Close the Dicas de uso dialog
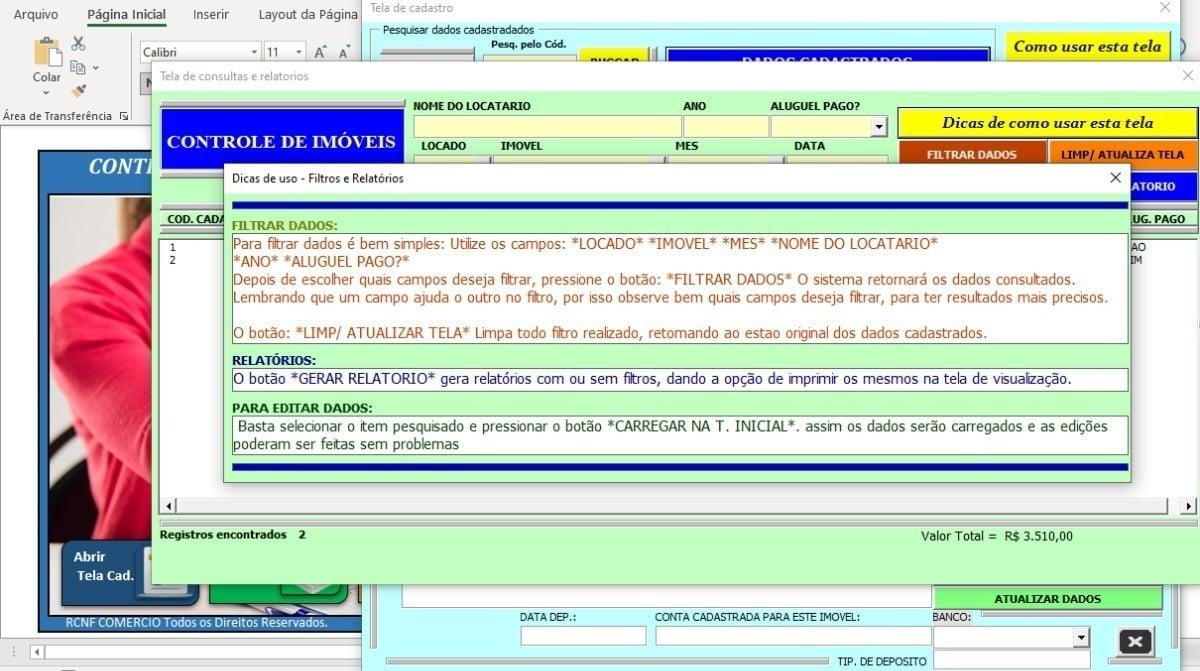This screenshot has height=671, width=1200. 1115,178
